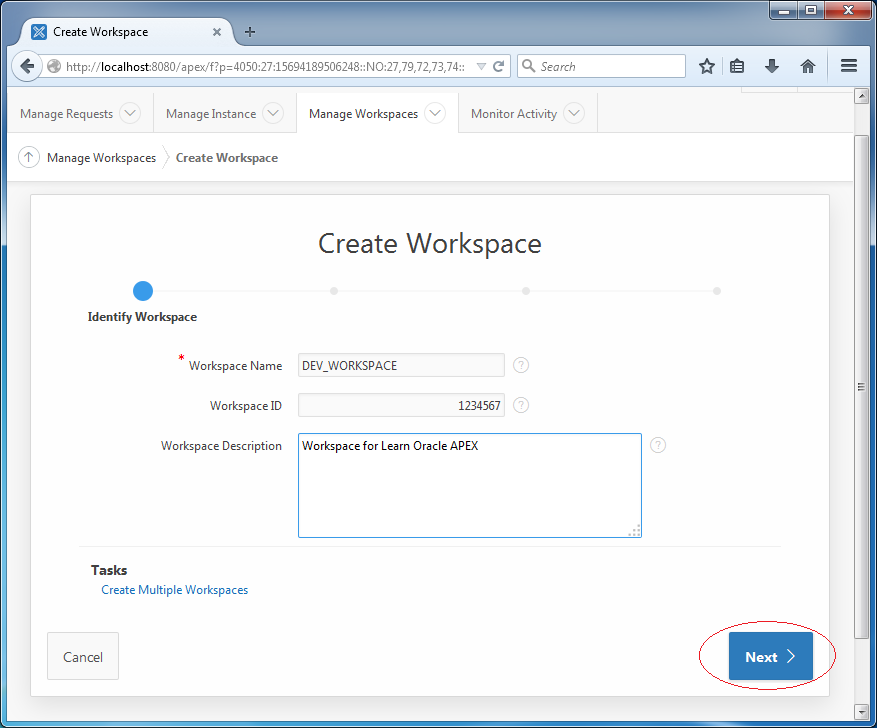Open the bookmarks list icon
This screenshot has width=877, height=728.
[x=737, y=67]
